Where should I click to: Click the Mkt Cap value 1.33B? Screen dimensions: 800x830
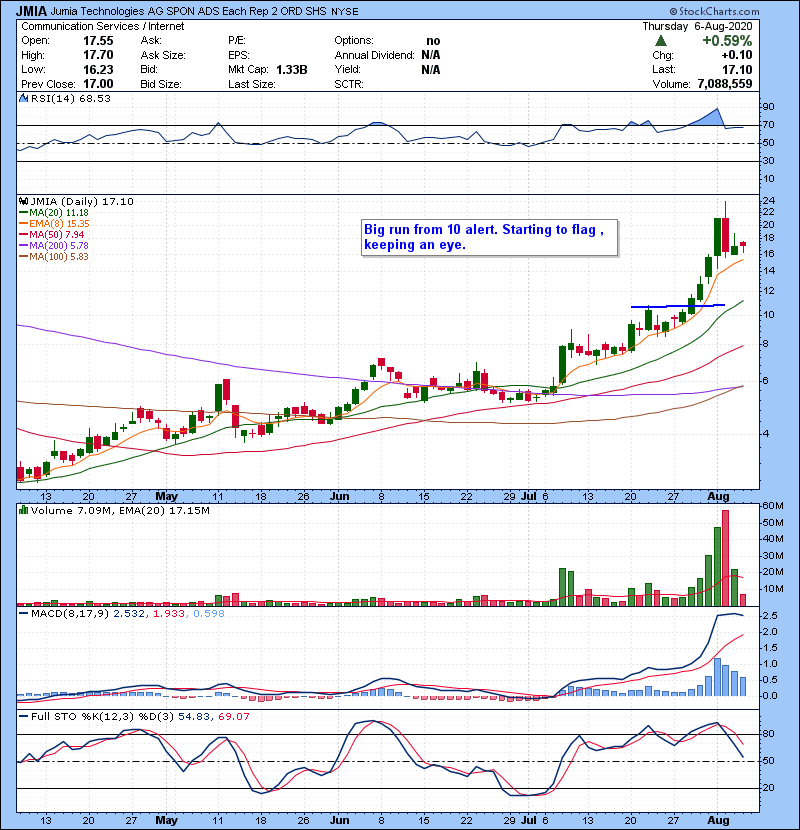292,69
